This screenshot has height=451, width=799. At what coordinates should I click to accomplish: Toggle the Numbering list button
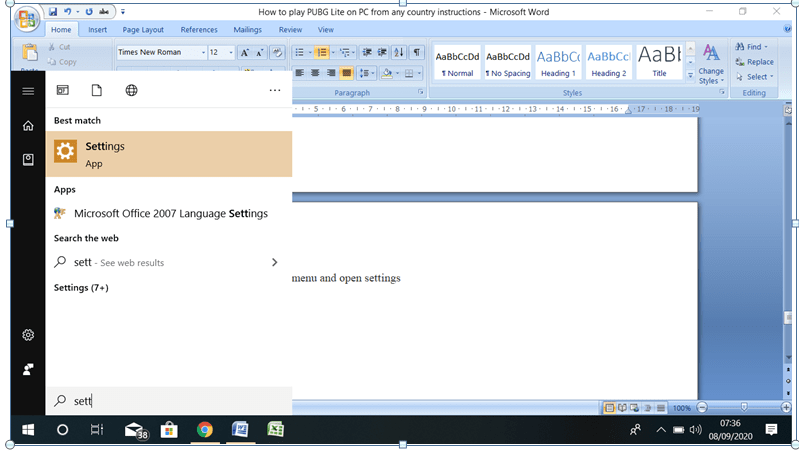322,52
